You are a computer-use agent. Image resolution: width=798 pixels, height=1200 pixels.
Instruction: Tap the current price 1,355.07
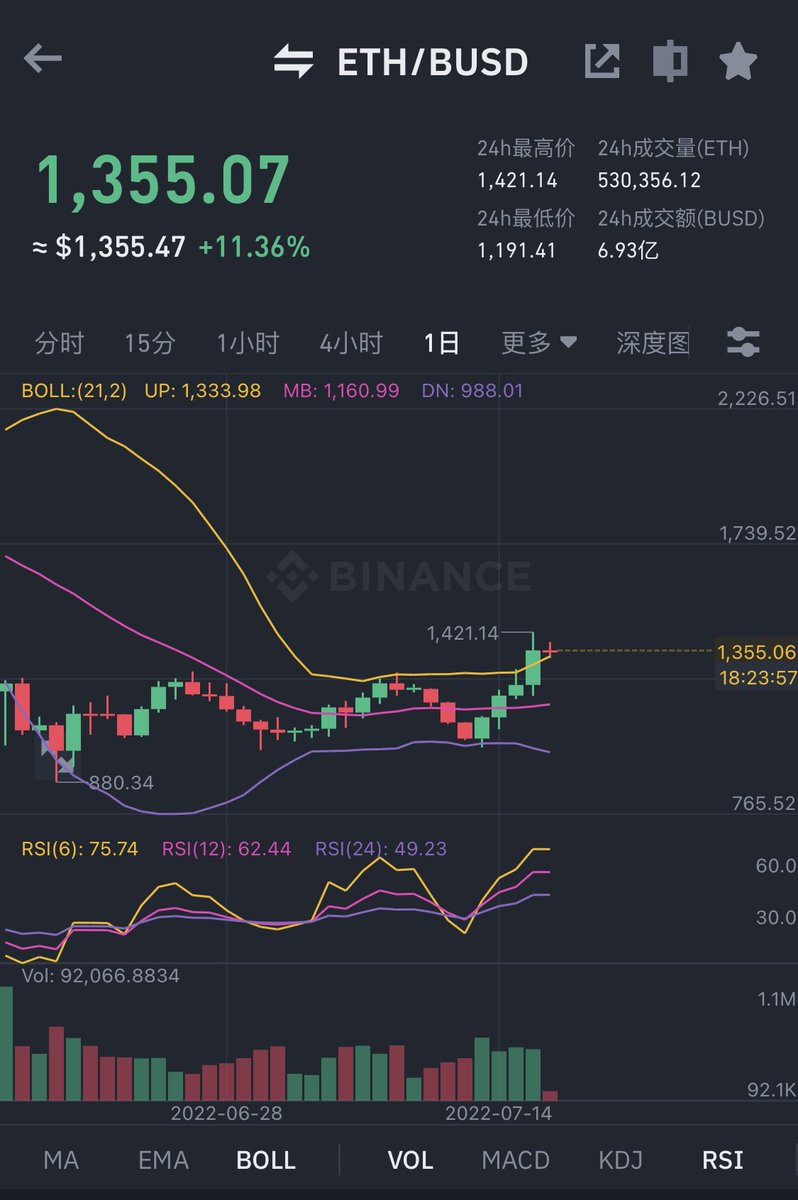163,181
